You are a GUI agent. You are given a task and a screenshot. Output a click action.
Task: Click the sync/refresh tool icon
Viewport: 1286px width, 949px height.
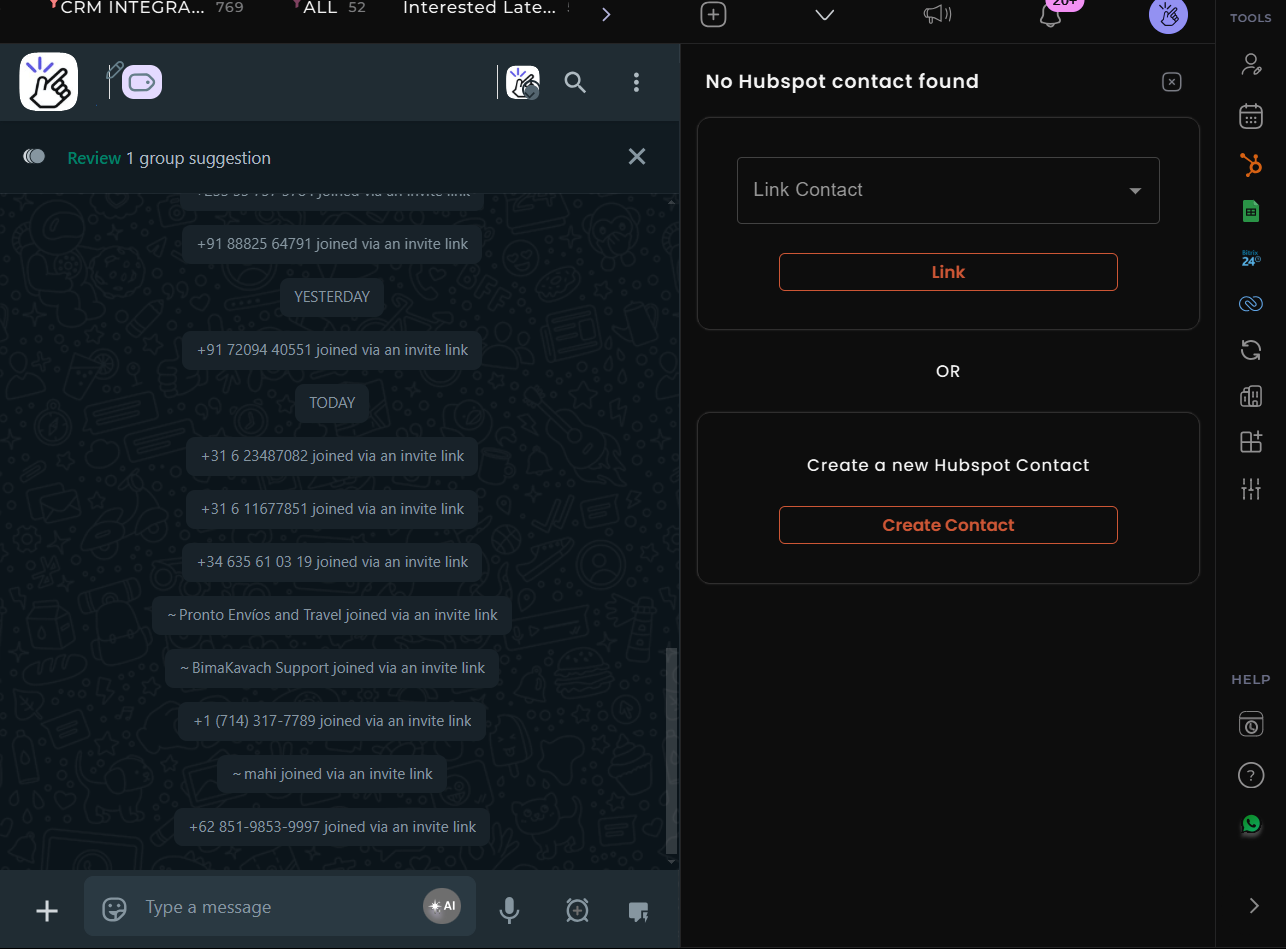(1251, 349)
